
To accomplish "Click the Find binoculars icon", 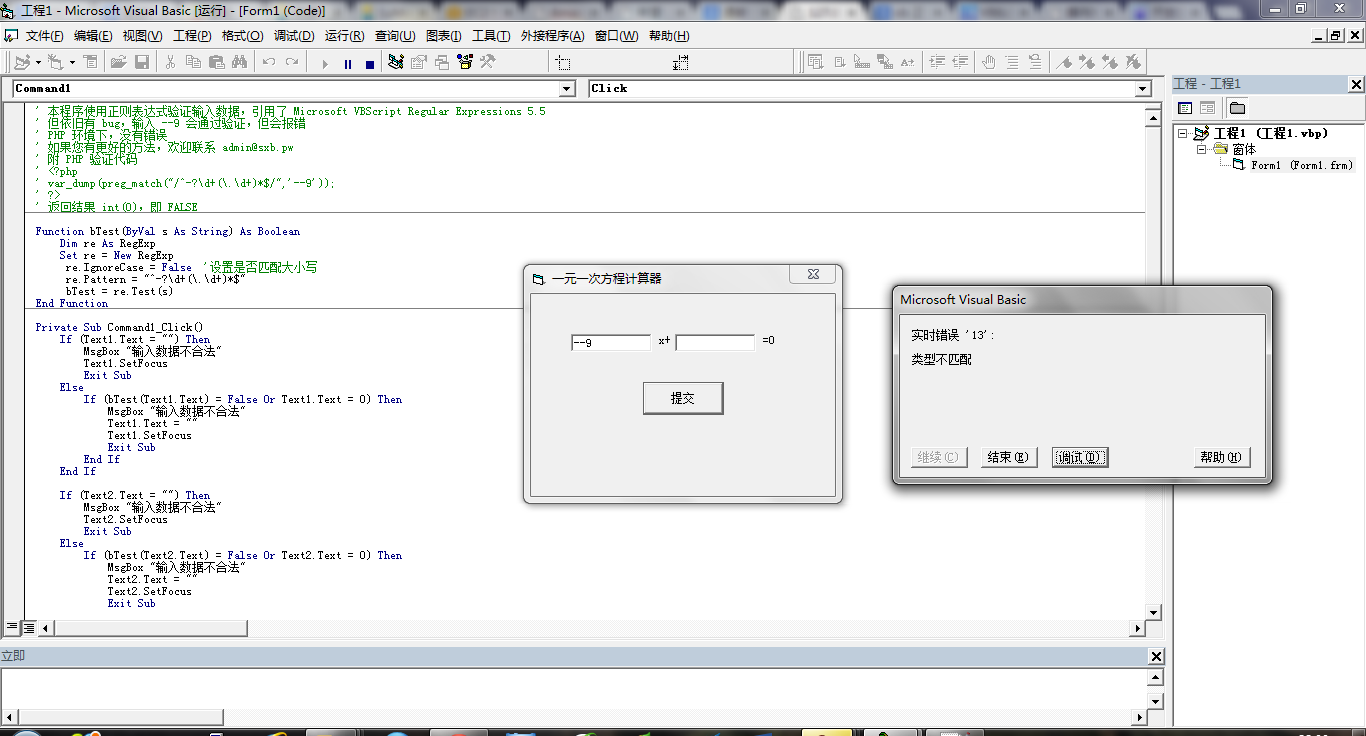I will click(x=239, y=62).
